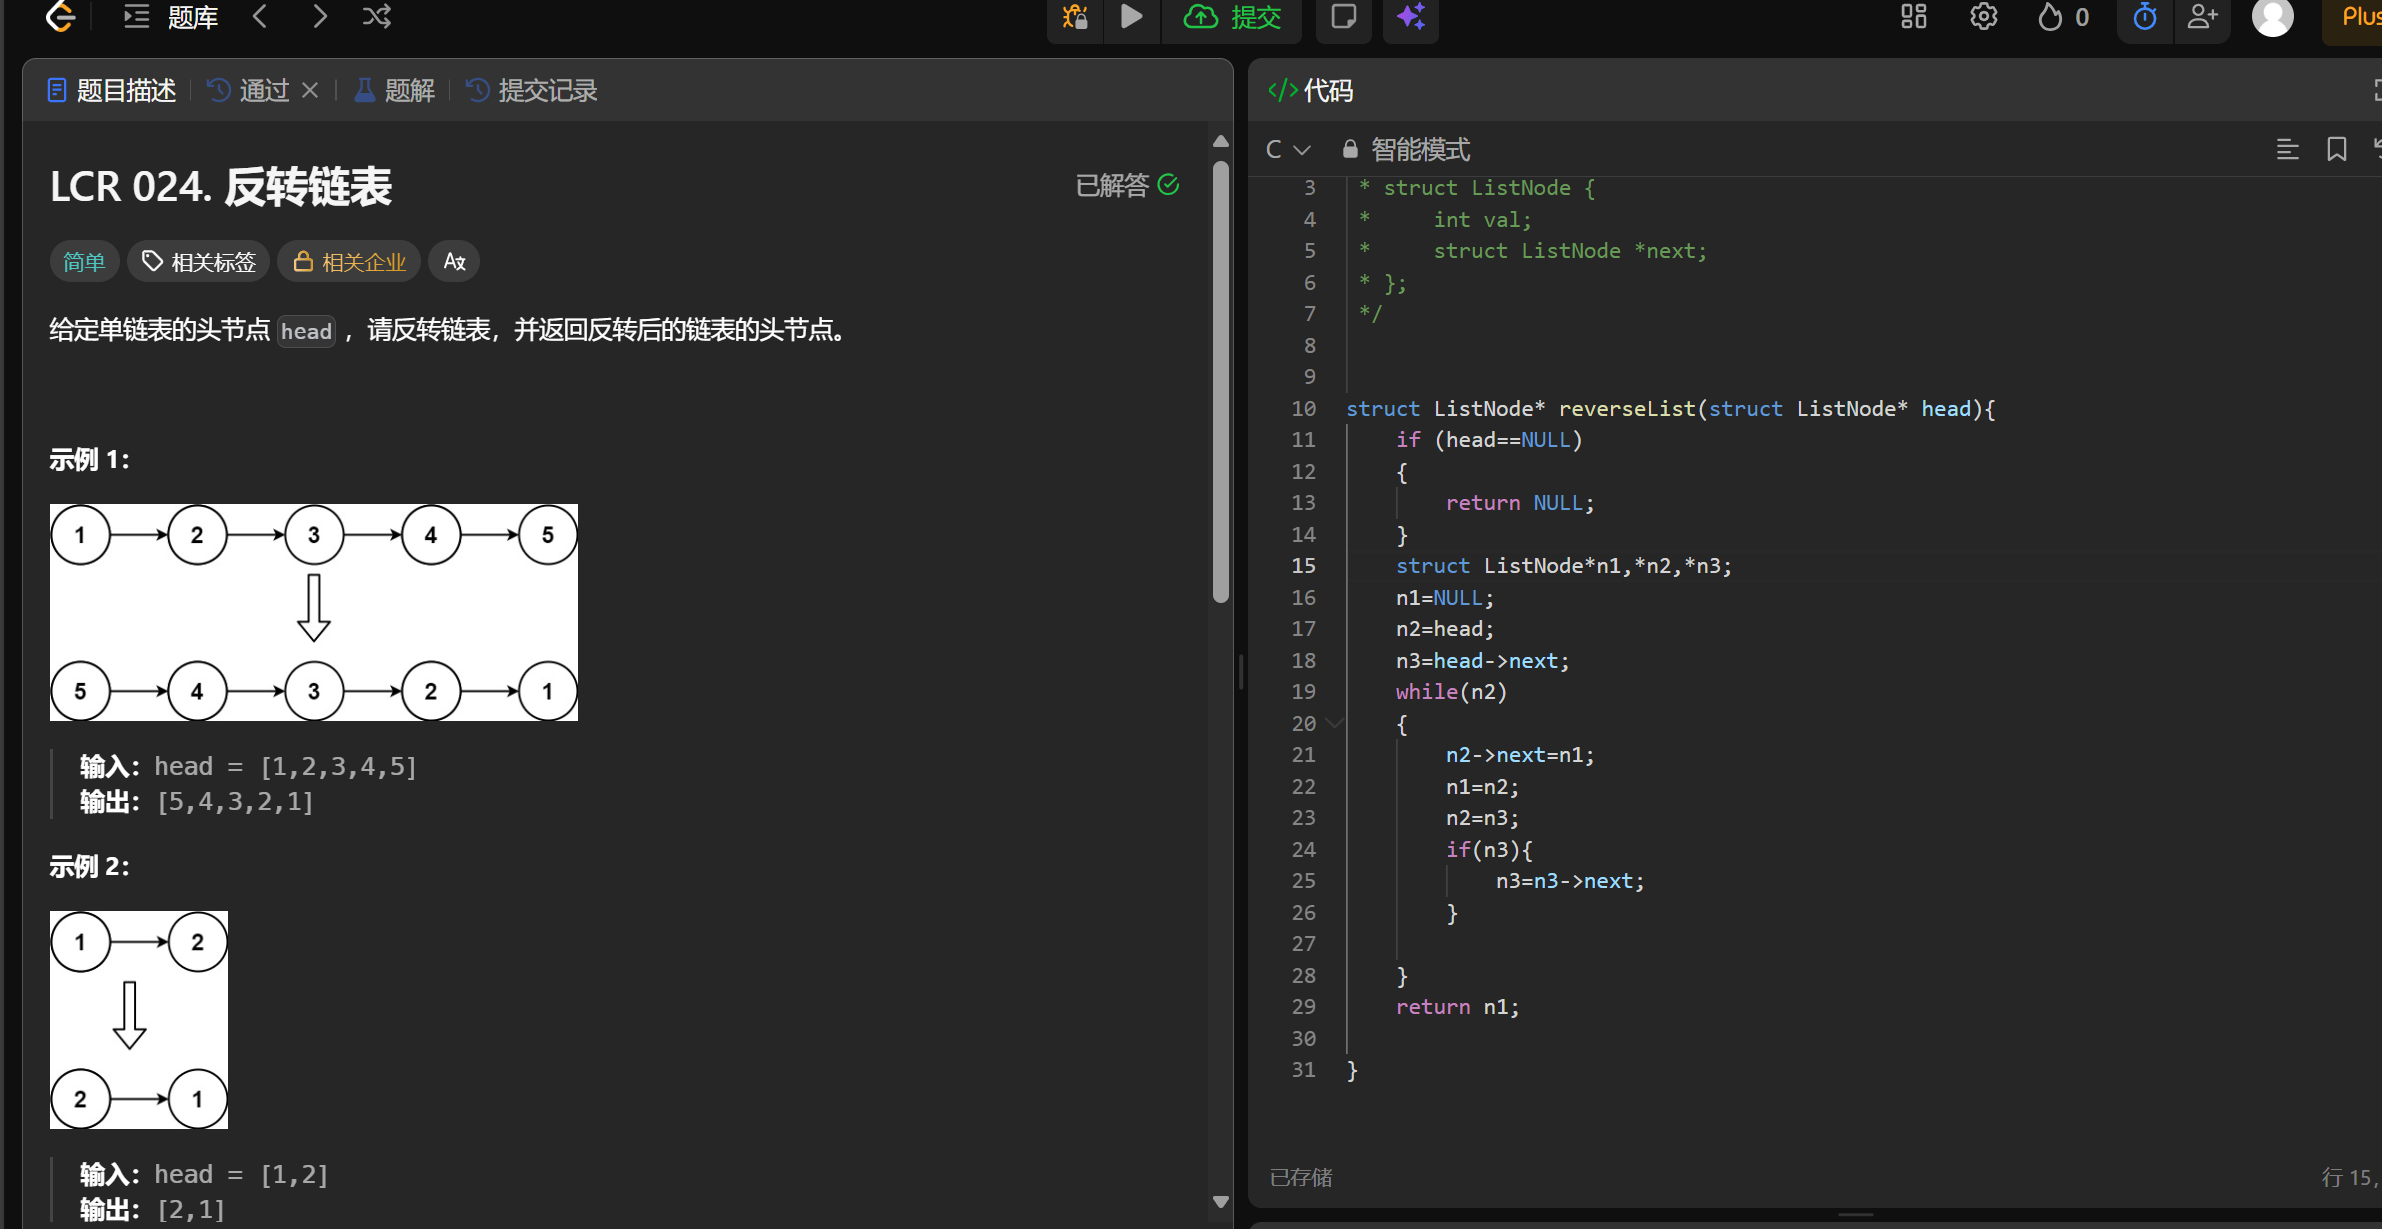Collapse the code fold at line 20
2382x1229 pixels.
click(x=1334, y=723)
